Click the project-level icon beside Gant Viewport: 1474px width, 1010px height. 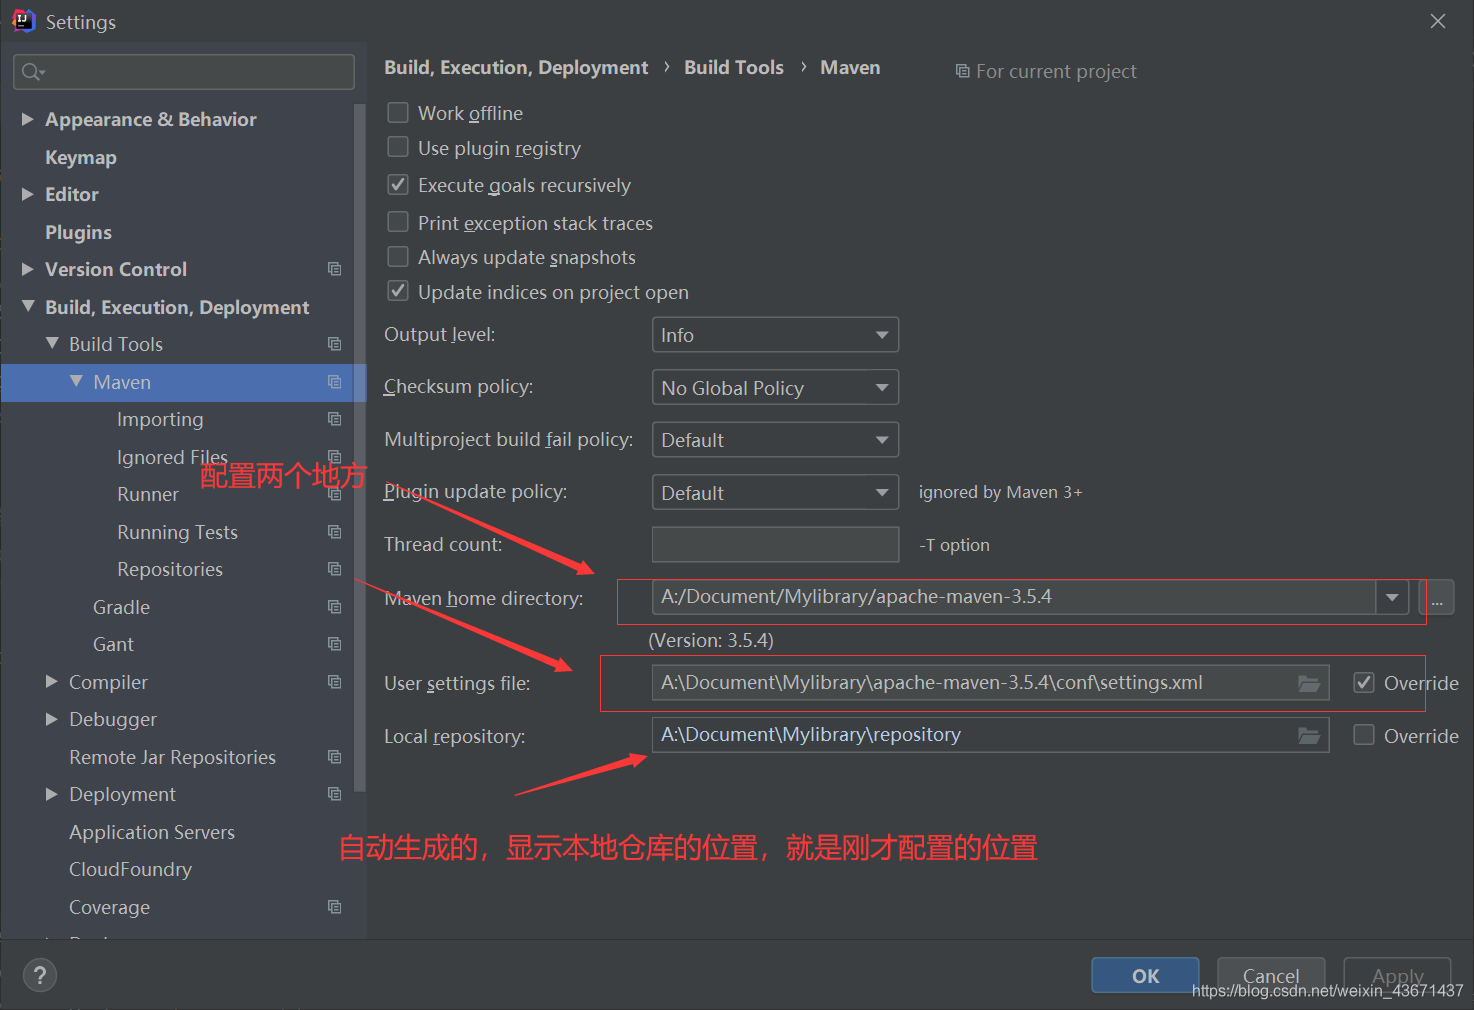[x=334, y=644]
